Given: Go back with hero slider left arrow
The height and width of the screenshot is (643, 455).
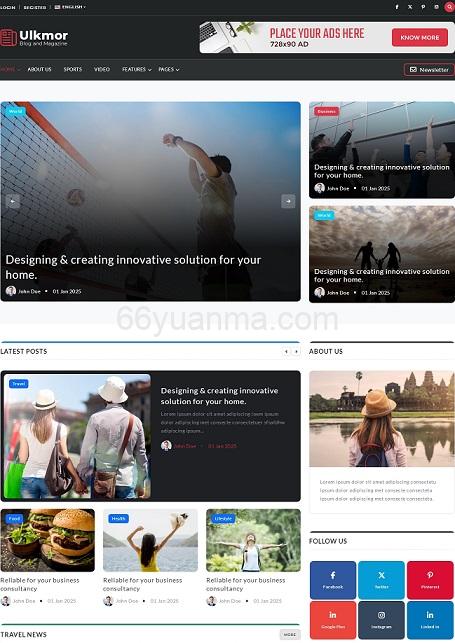Looking at the screenshot, I should pyautogui.click(x=13, y=201).
